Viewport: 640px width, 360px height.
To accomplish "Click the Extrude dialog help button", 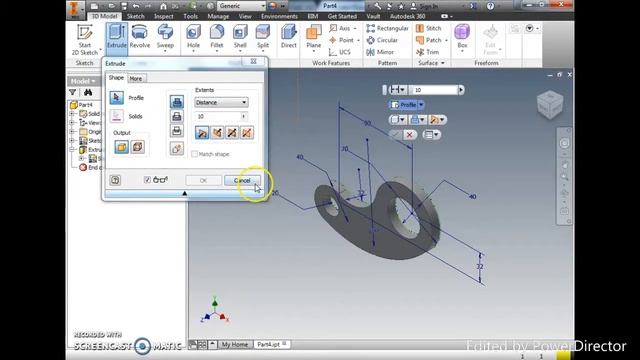I will click(x=115, y=180).
